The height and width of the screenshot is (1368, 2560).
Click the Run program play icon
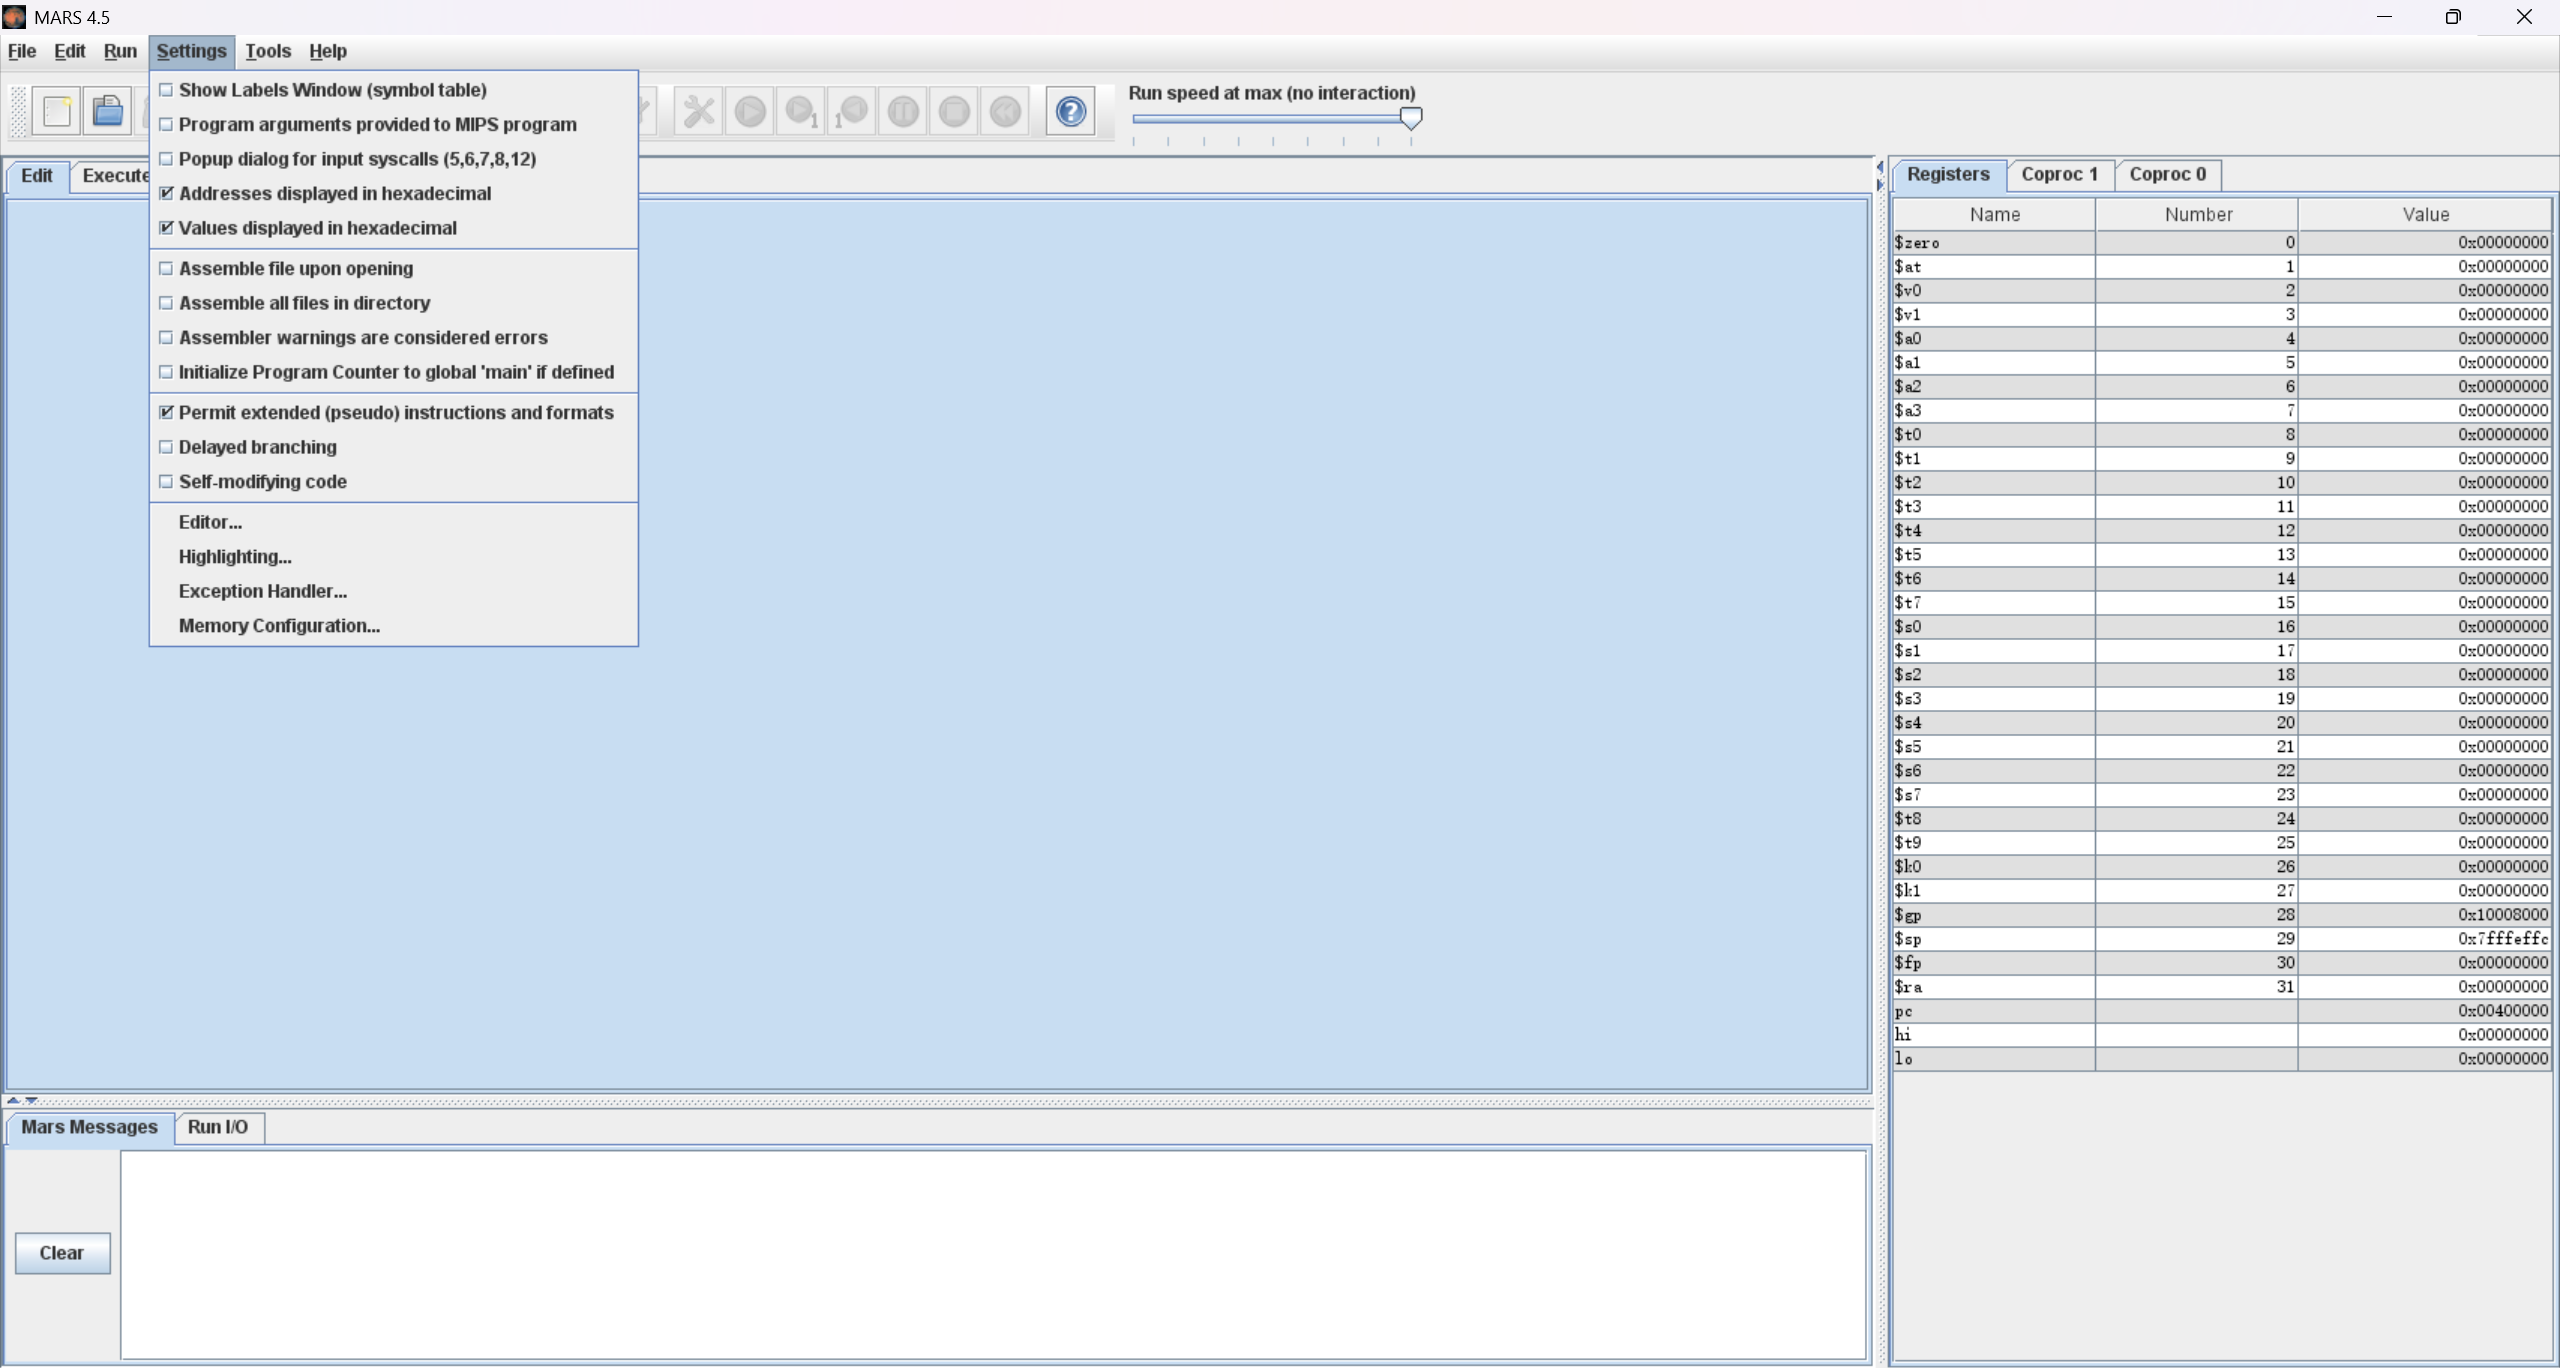(750, 111)
